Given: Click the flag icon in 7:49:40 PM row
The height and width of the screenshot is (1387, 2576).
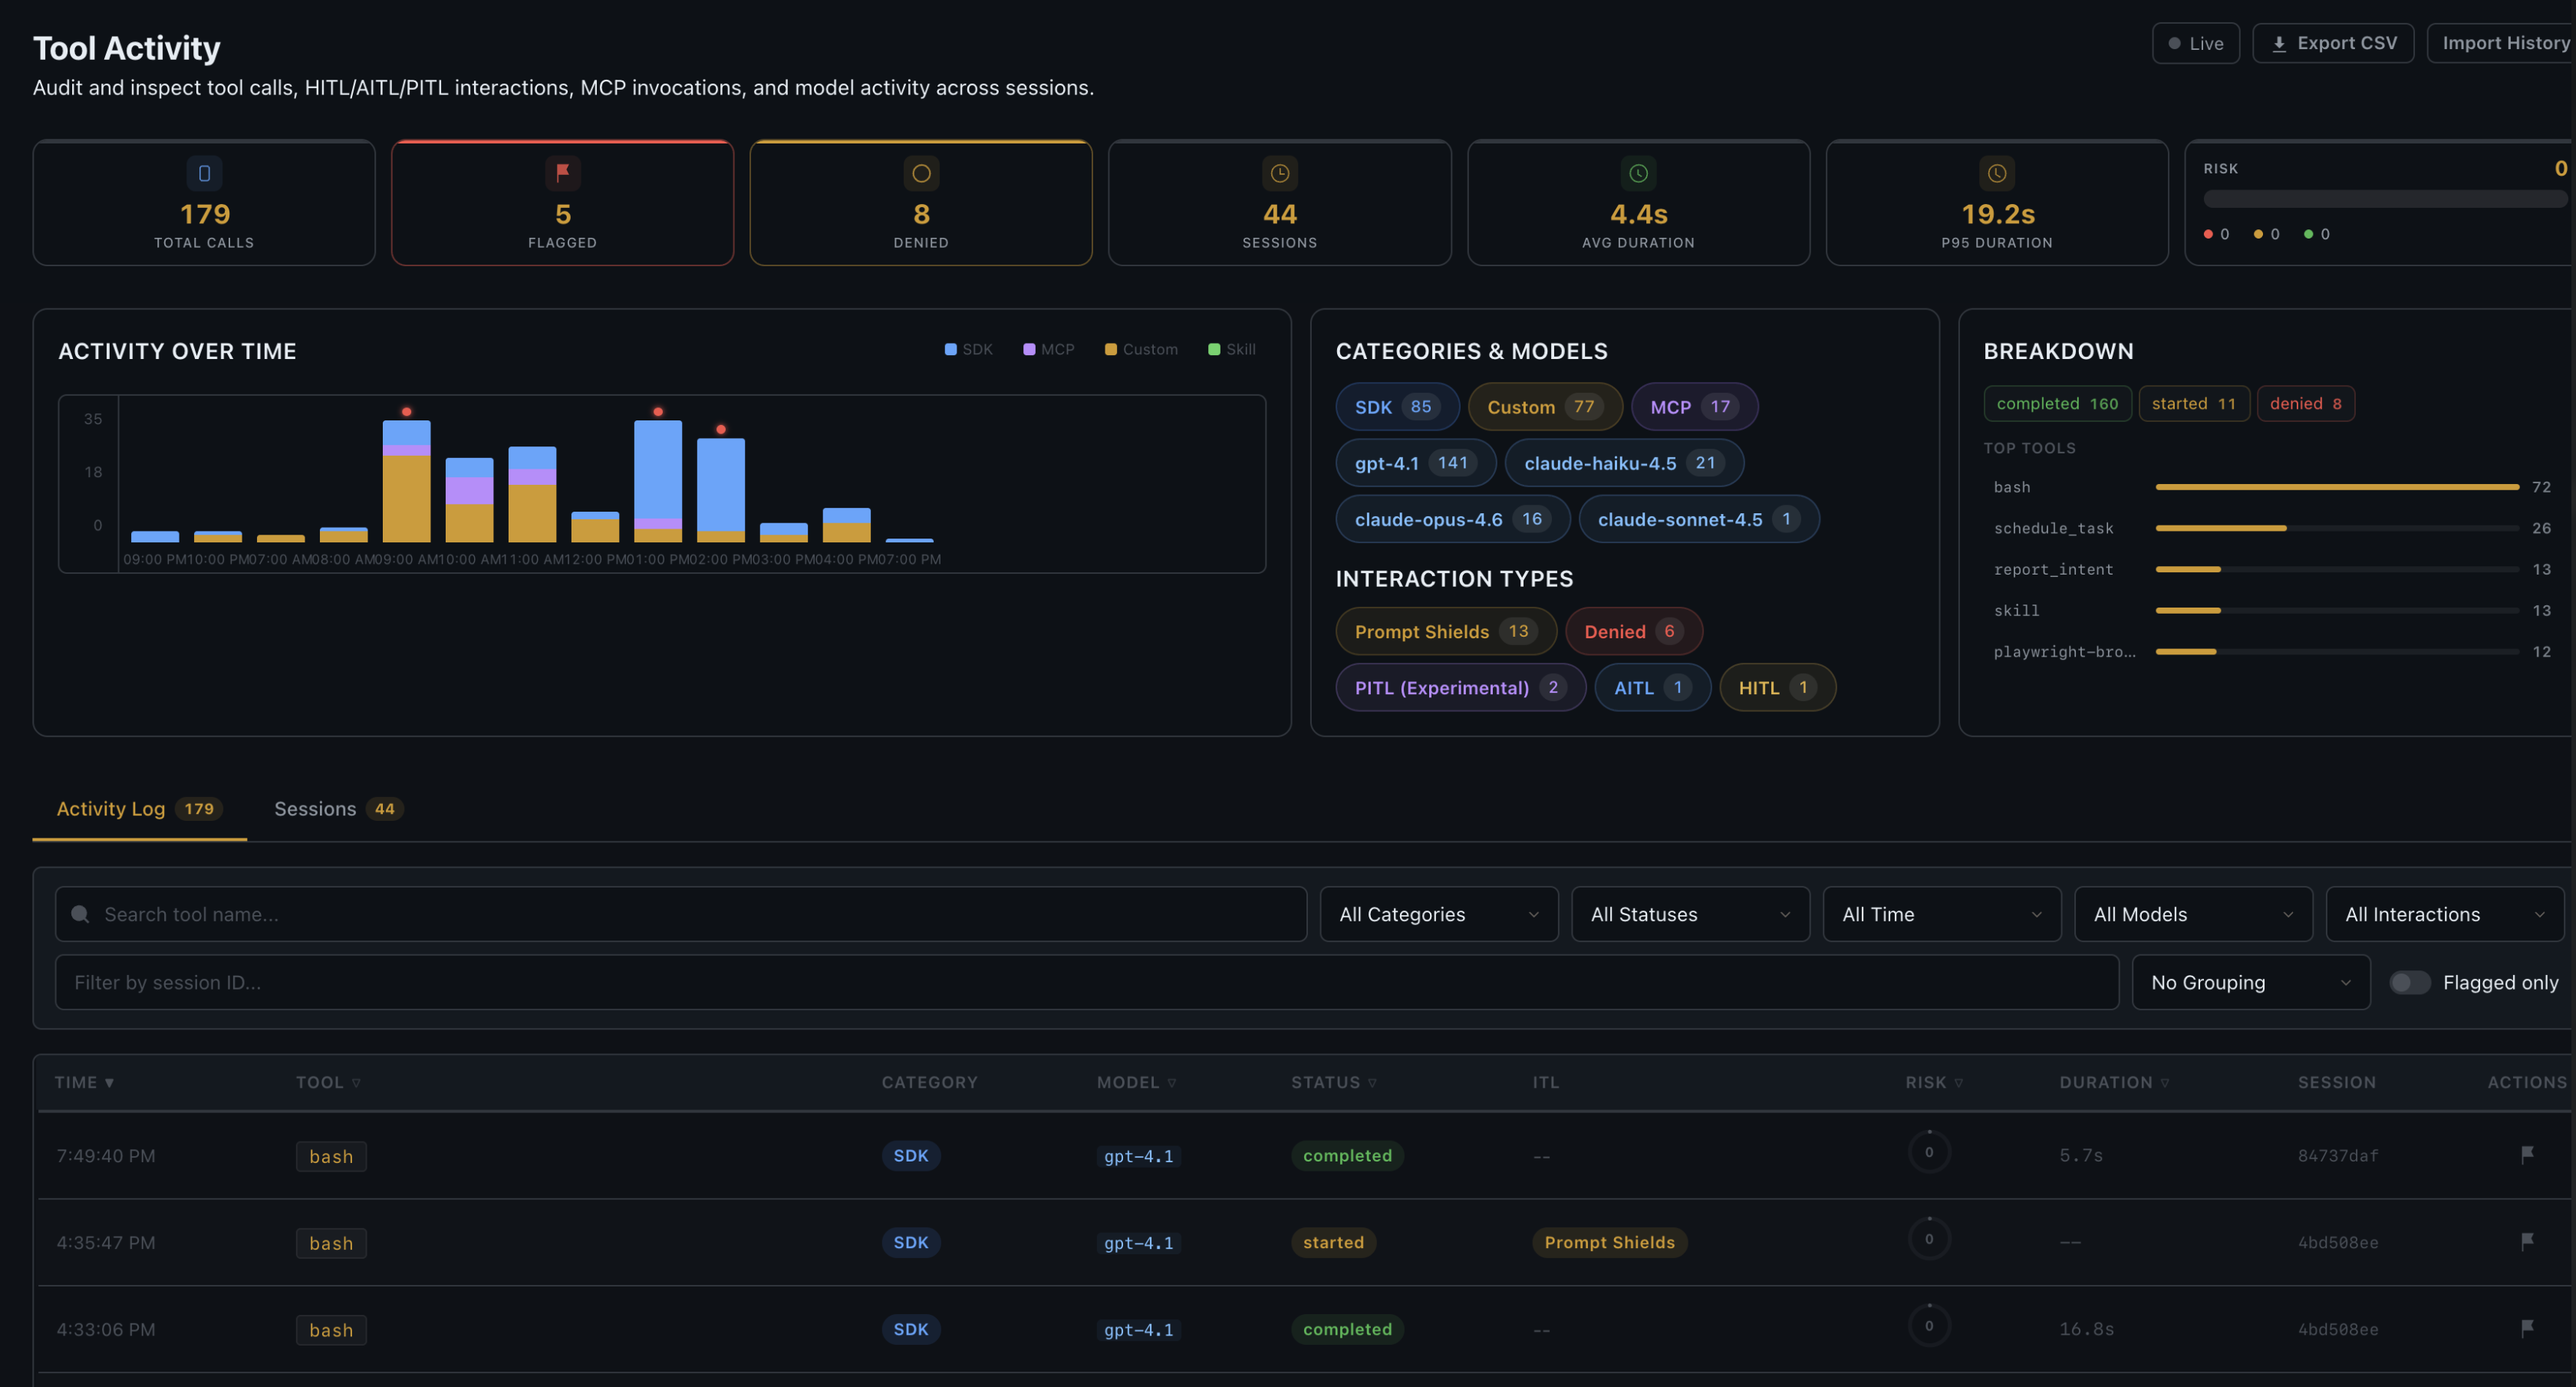Looking at the screenshot, I should (2526, 1155).
